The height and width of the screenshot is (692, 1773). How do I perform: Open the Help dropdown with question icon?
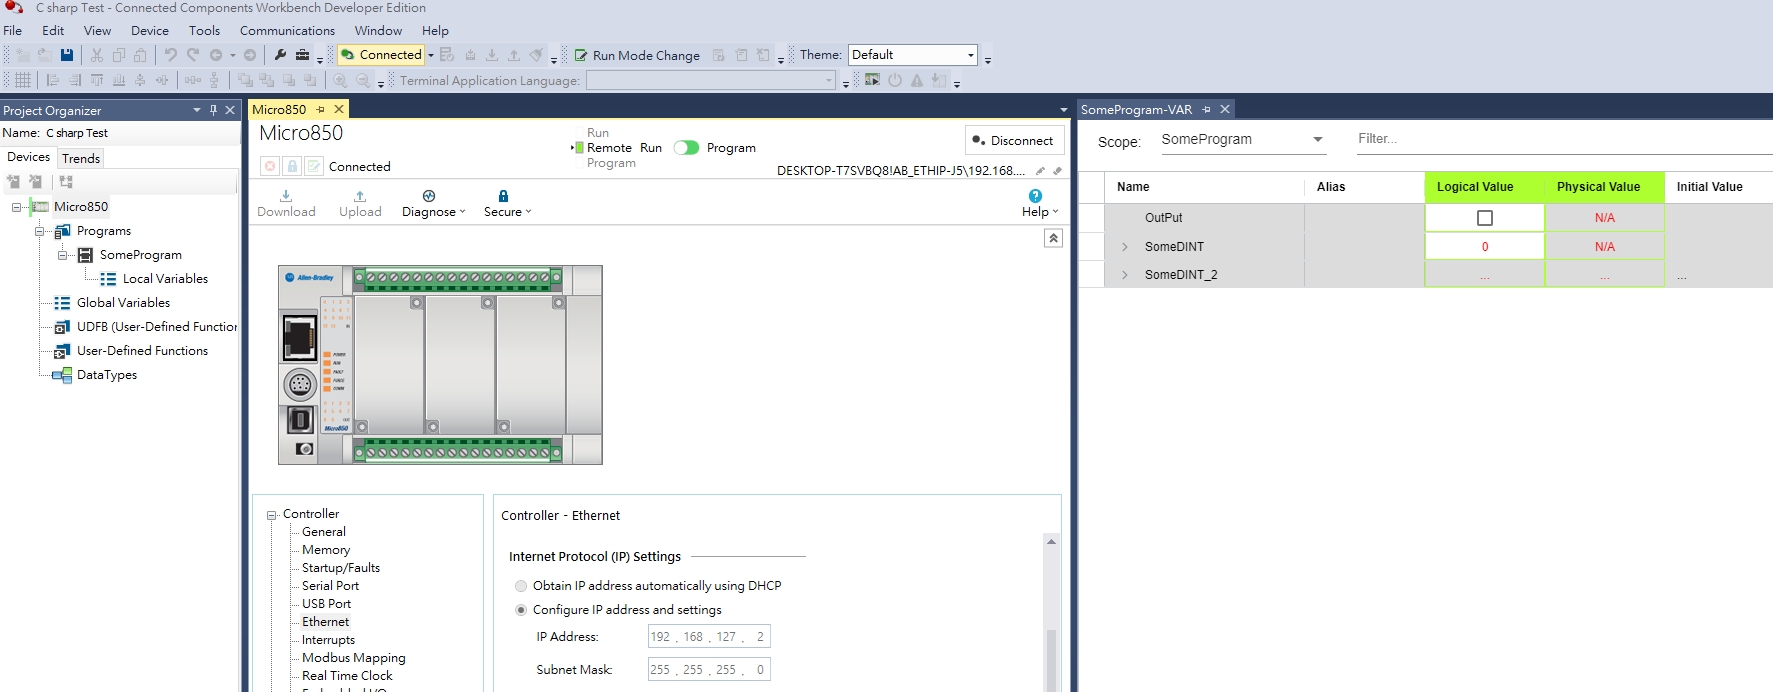click(x=1039, y=203)
